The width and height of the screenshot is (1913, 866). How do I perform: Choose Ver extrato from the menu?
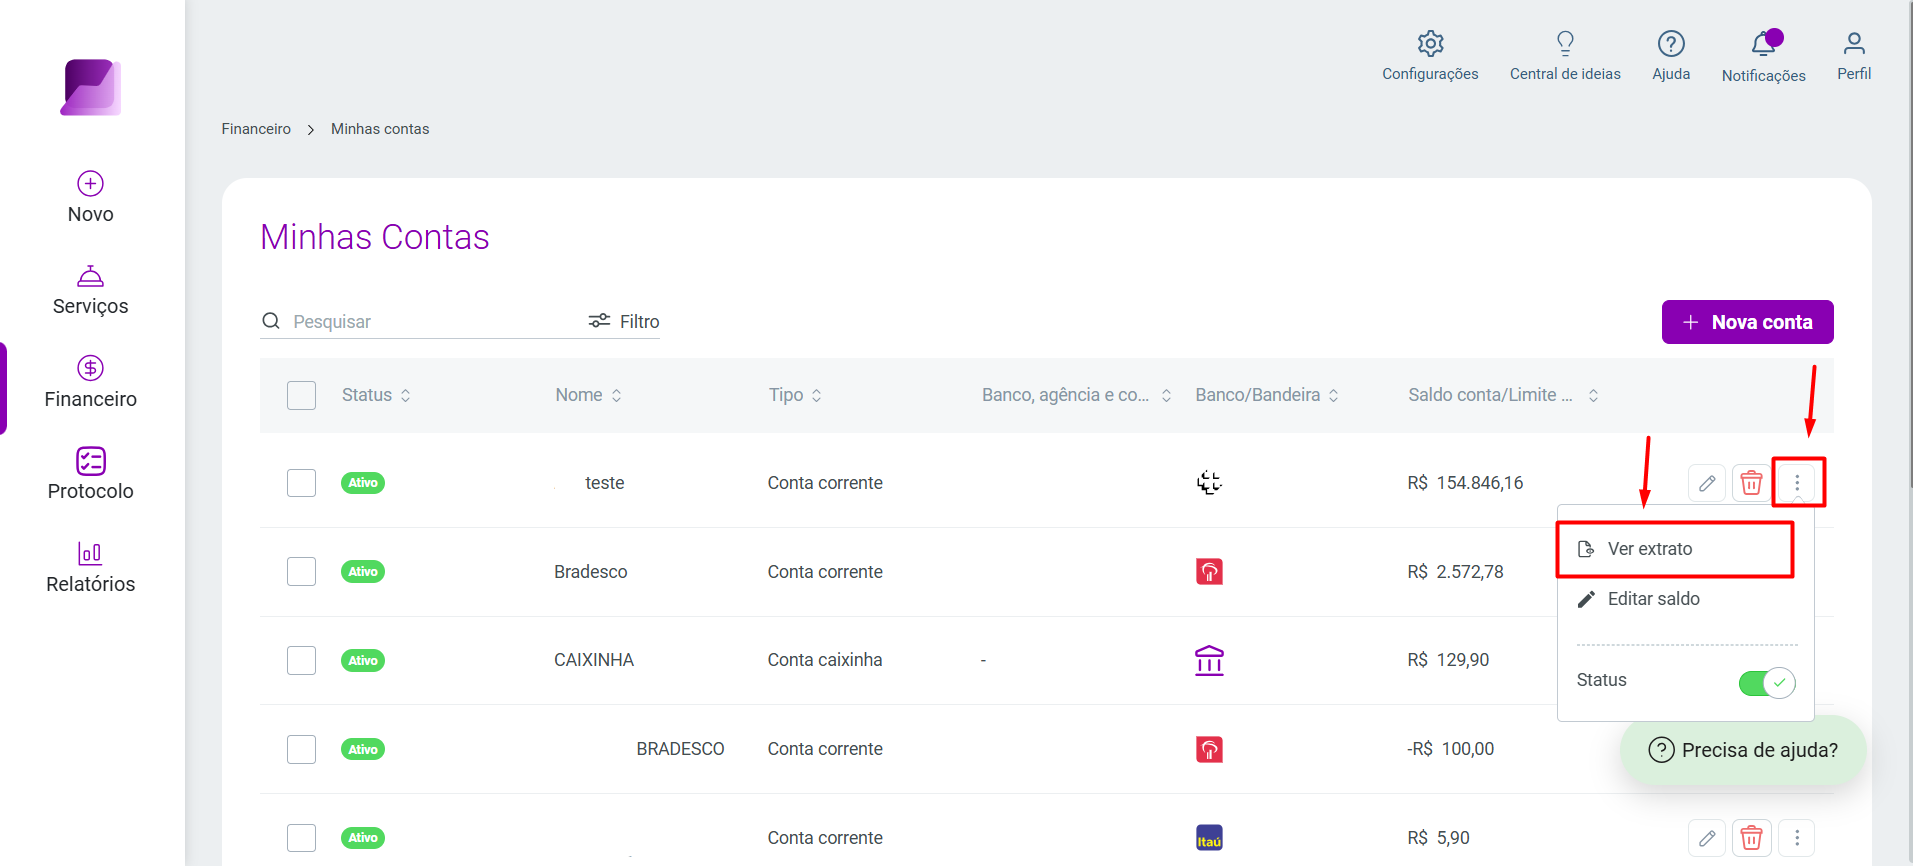pyautogui.click(x=1675, y=549)
